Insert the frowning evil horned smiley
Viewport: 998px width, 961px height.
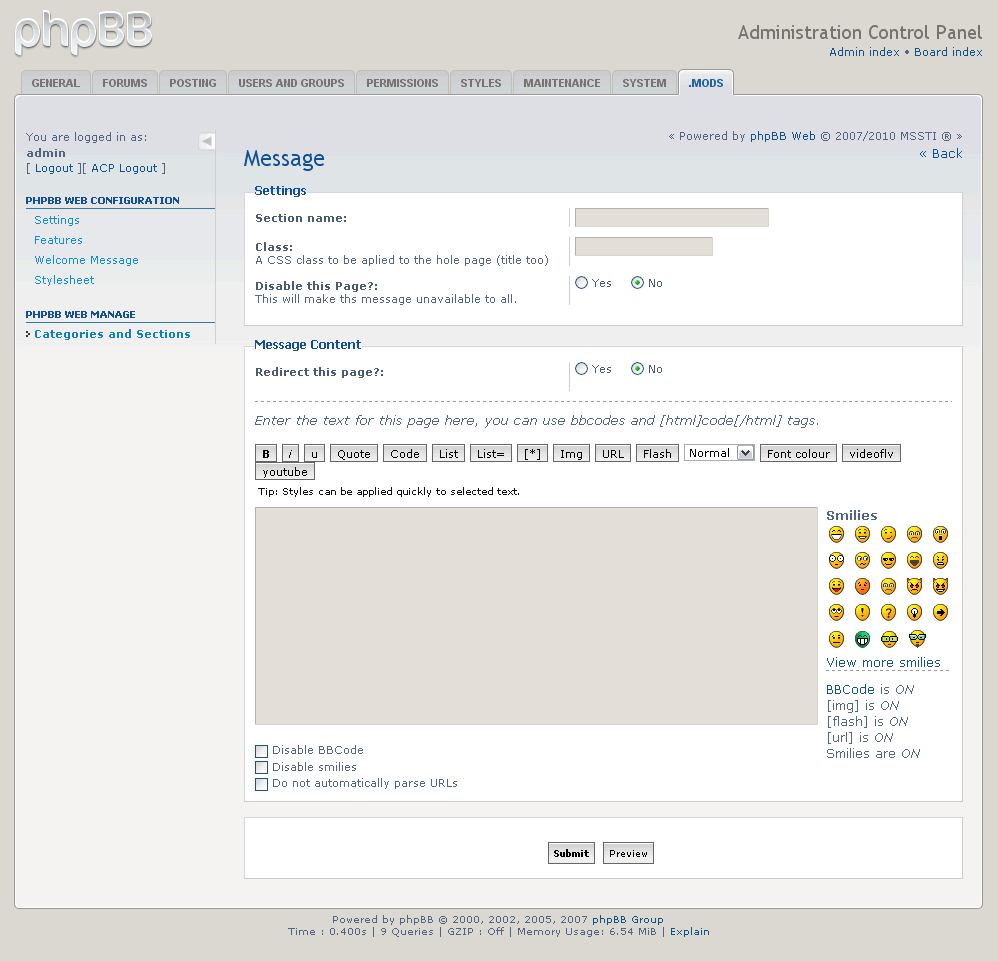coord(915,586)
